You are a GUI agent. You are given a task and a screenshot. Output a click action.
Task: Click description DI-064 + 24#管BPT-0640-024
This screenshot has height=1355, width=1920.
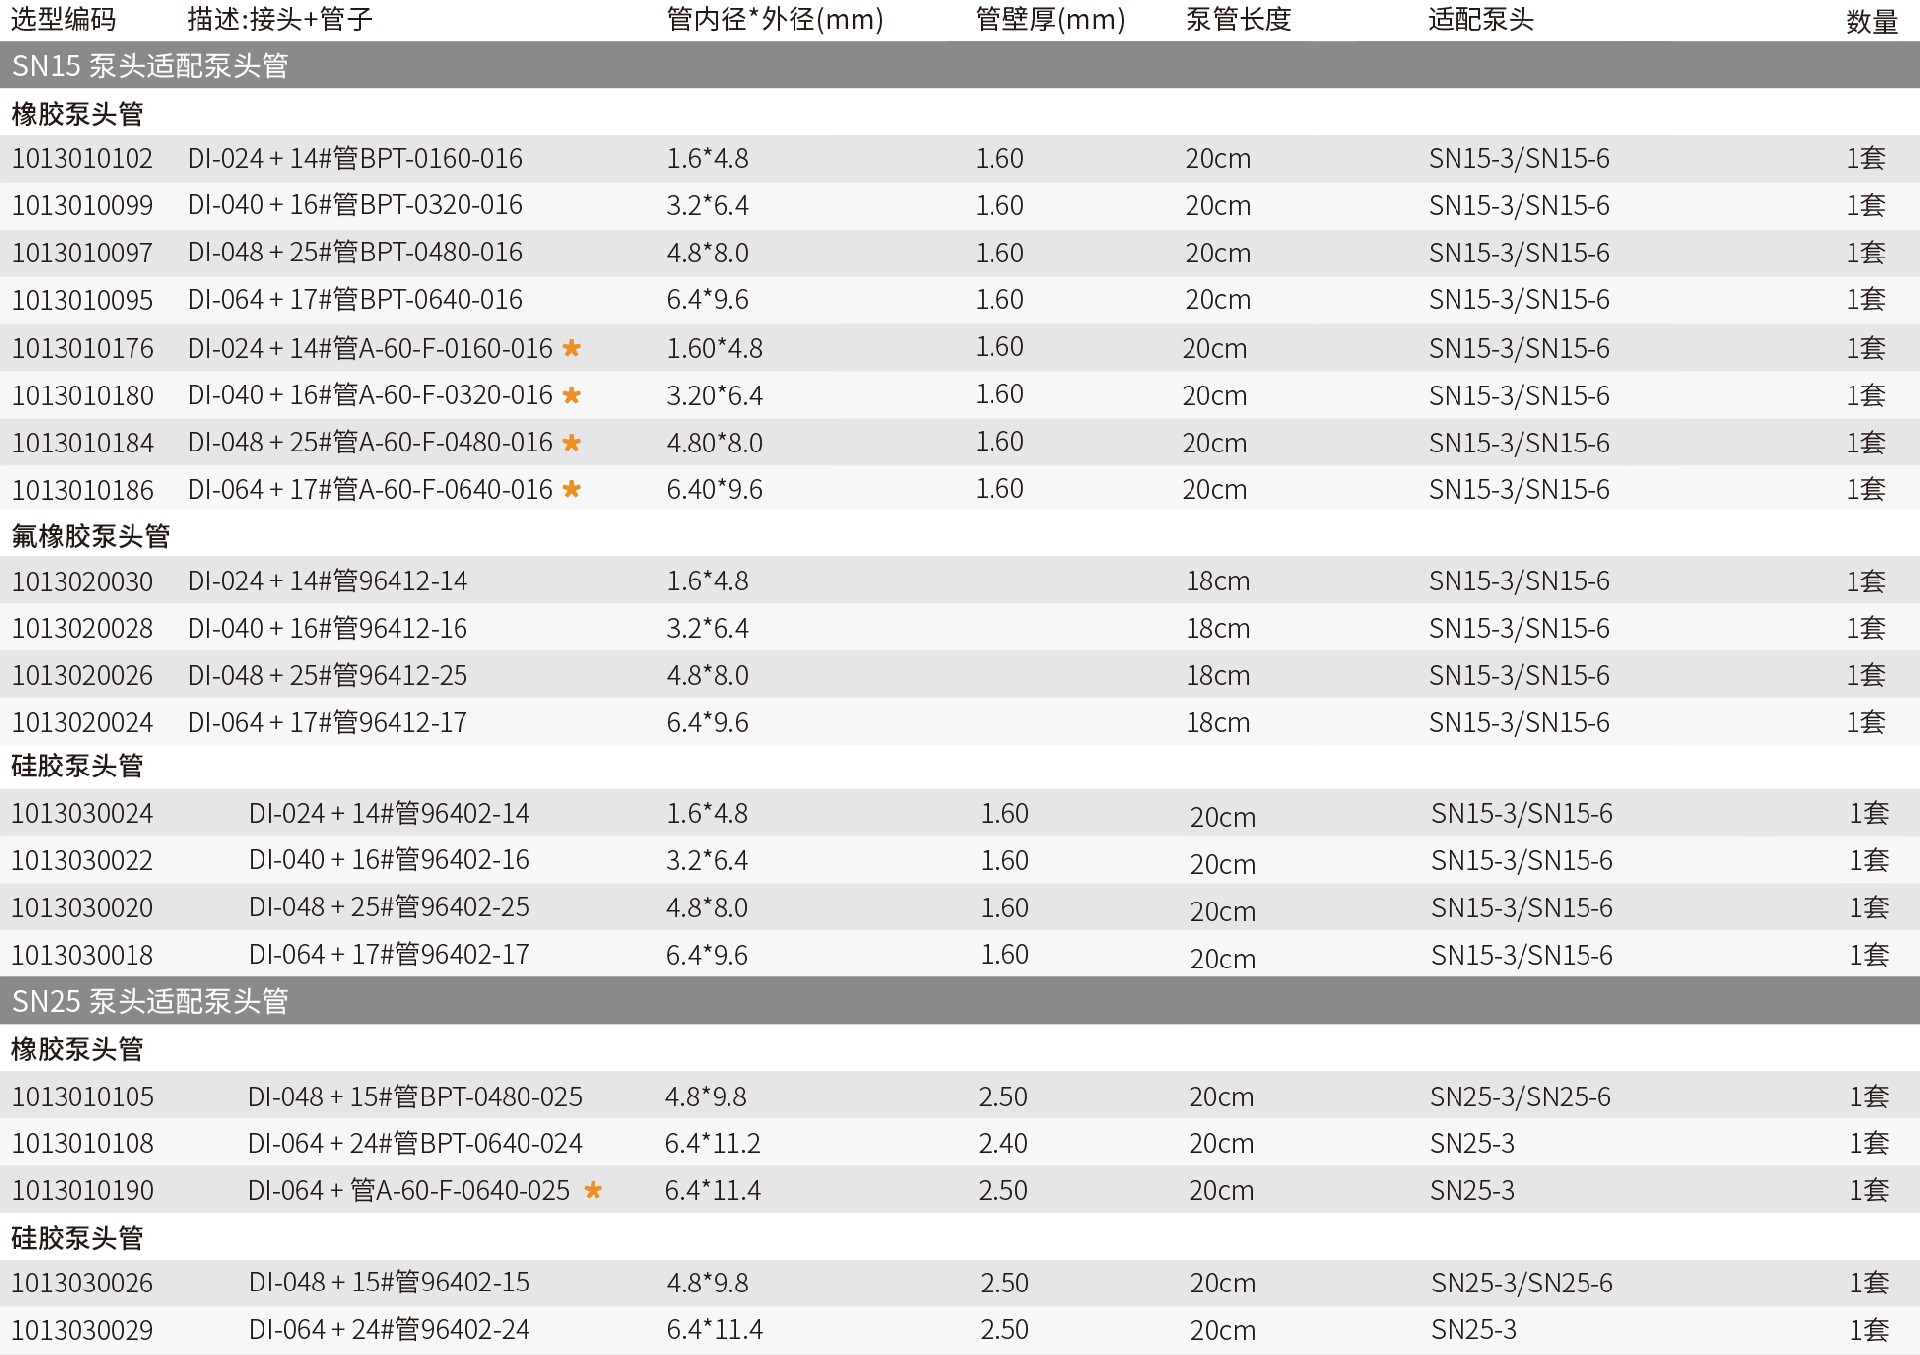(x=415, y=1143)
